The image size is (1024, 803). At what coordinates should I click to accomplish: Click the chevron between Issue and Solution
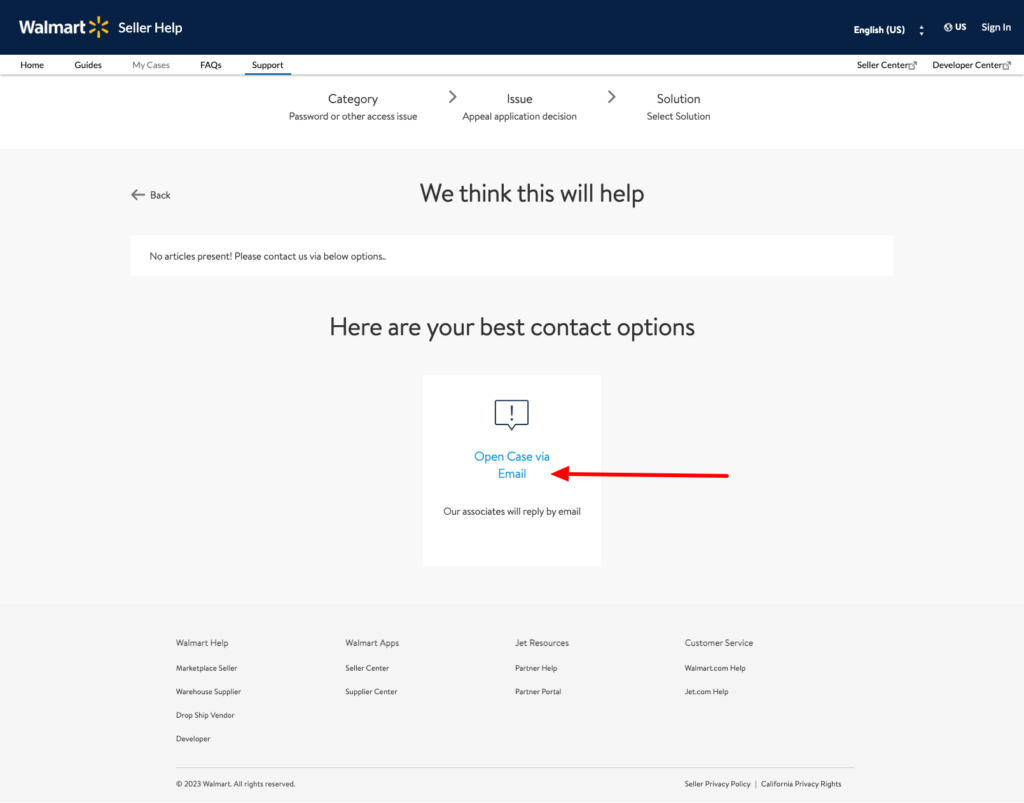click(x=611, y=98)
